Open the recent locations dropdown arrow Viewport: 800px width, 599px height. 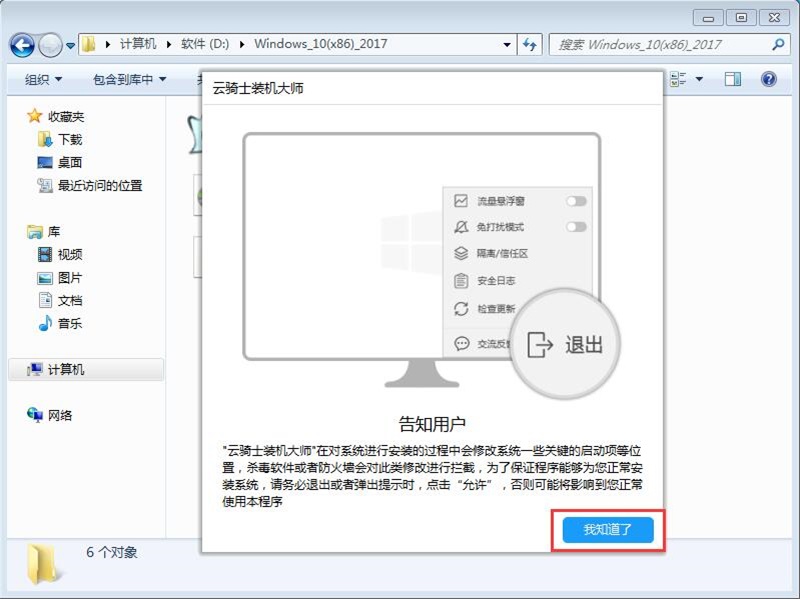[70, 46]
